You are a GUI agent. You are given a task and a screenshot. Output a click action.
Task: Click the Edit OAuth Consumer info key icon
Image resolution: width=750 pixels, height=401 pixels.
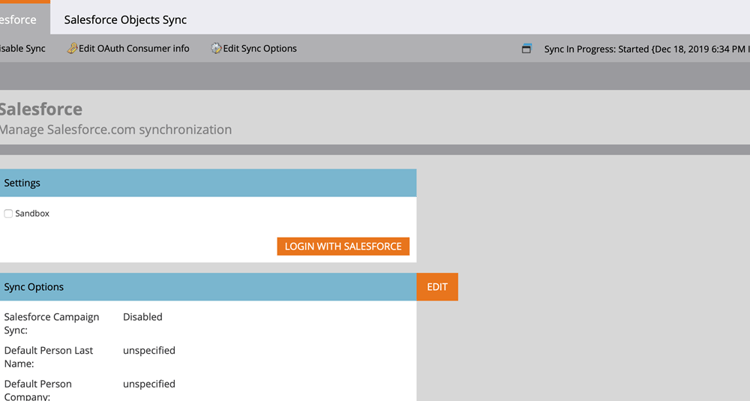click(72, 48)
